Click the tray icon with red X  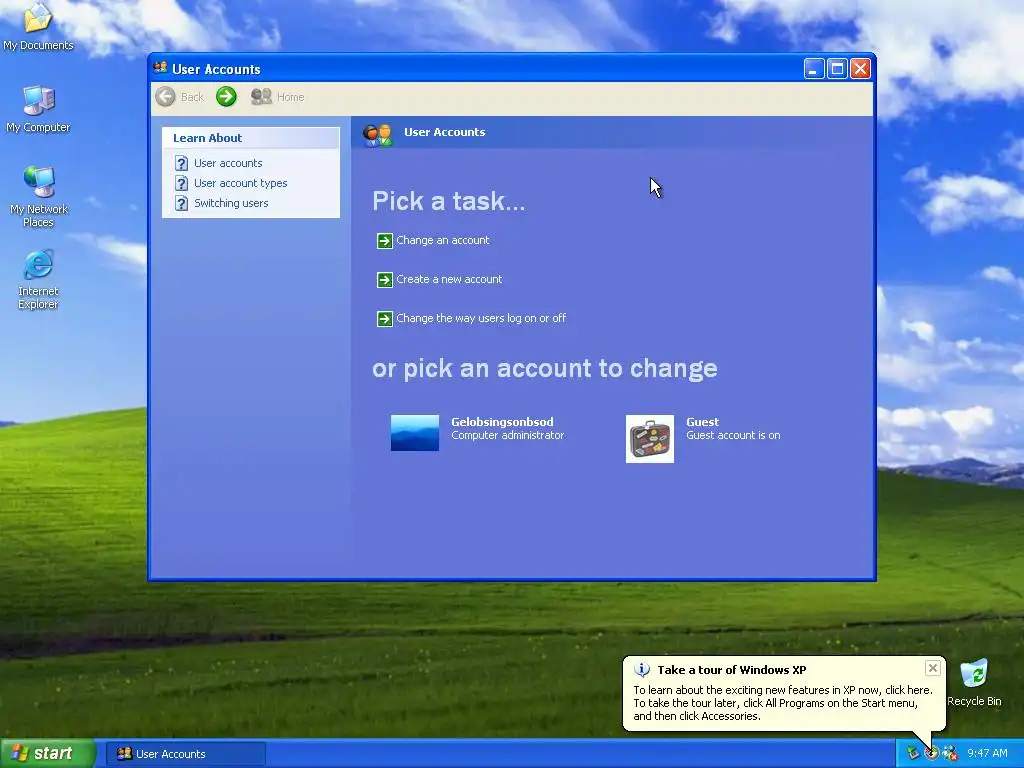tap(950, 754)
